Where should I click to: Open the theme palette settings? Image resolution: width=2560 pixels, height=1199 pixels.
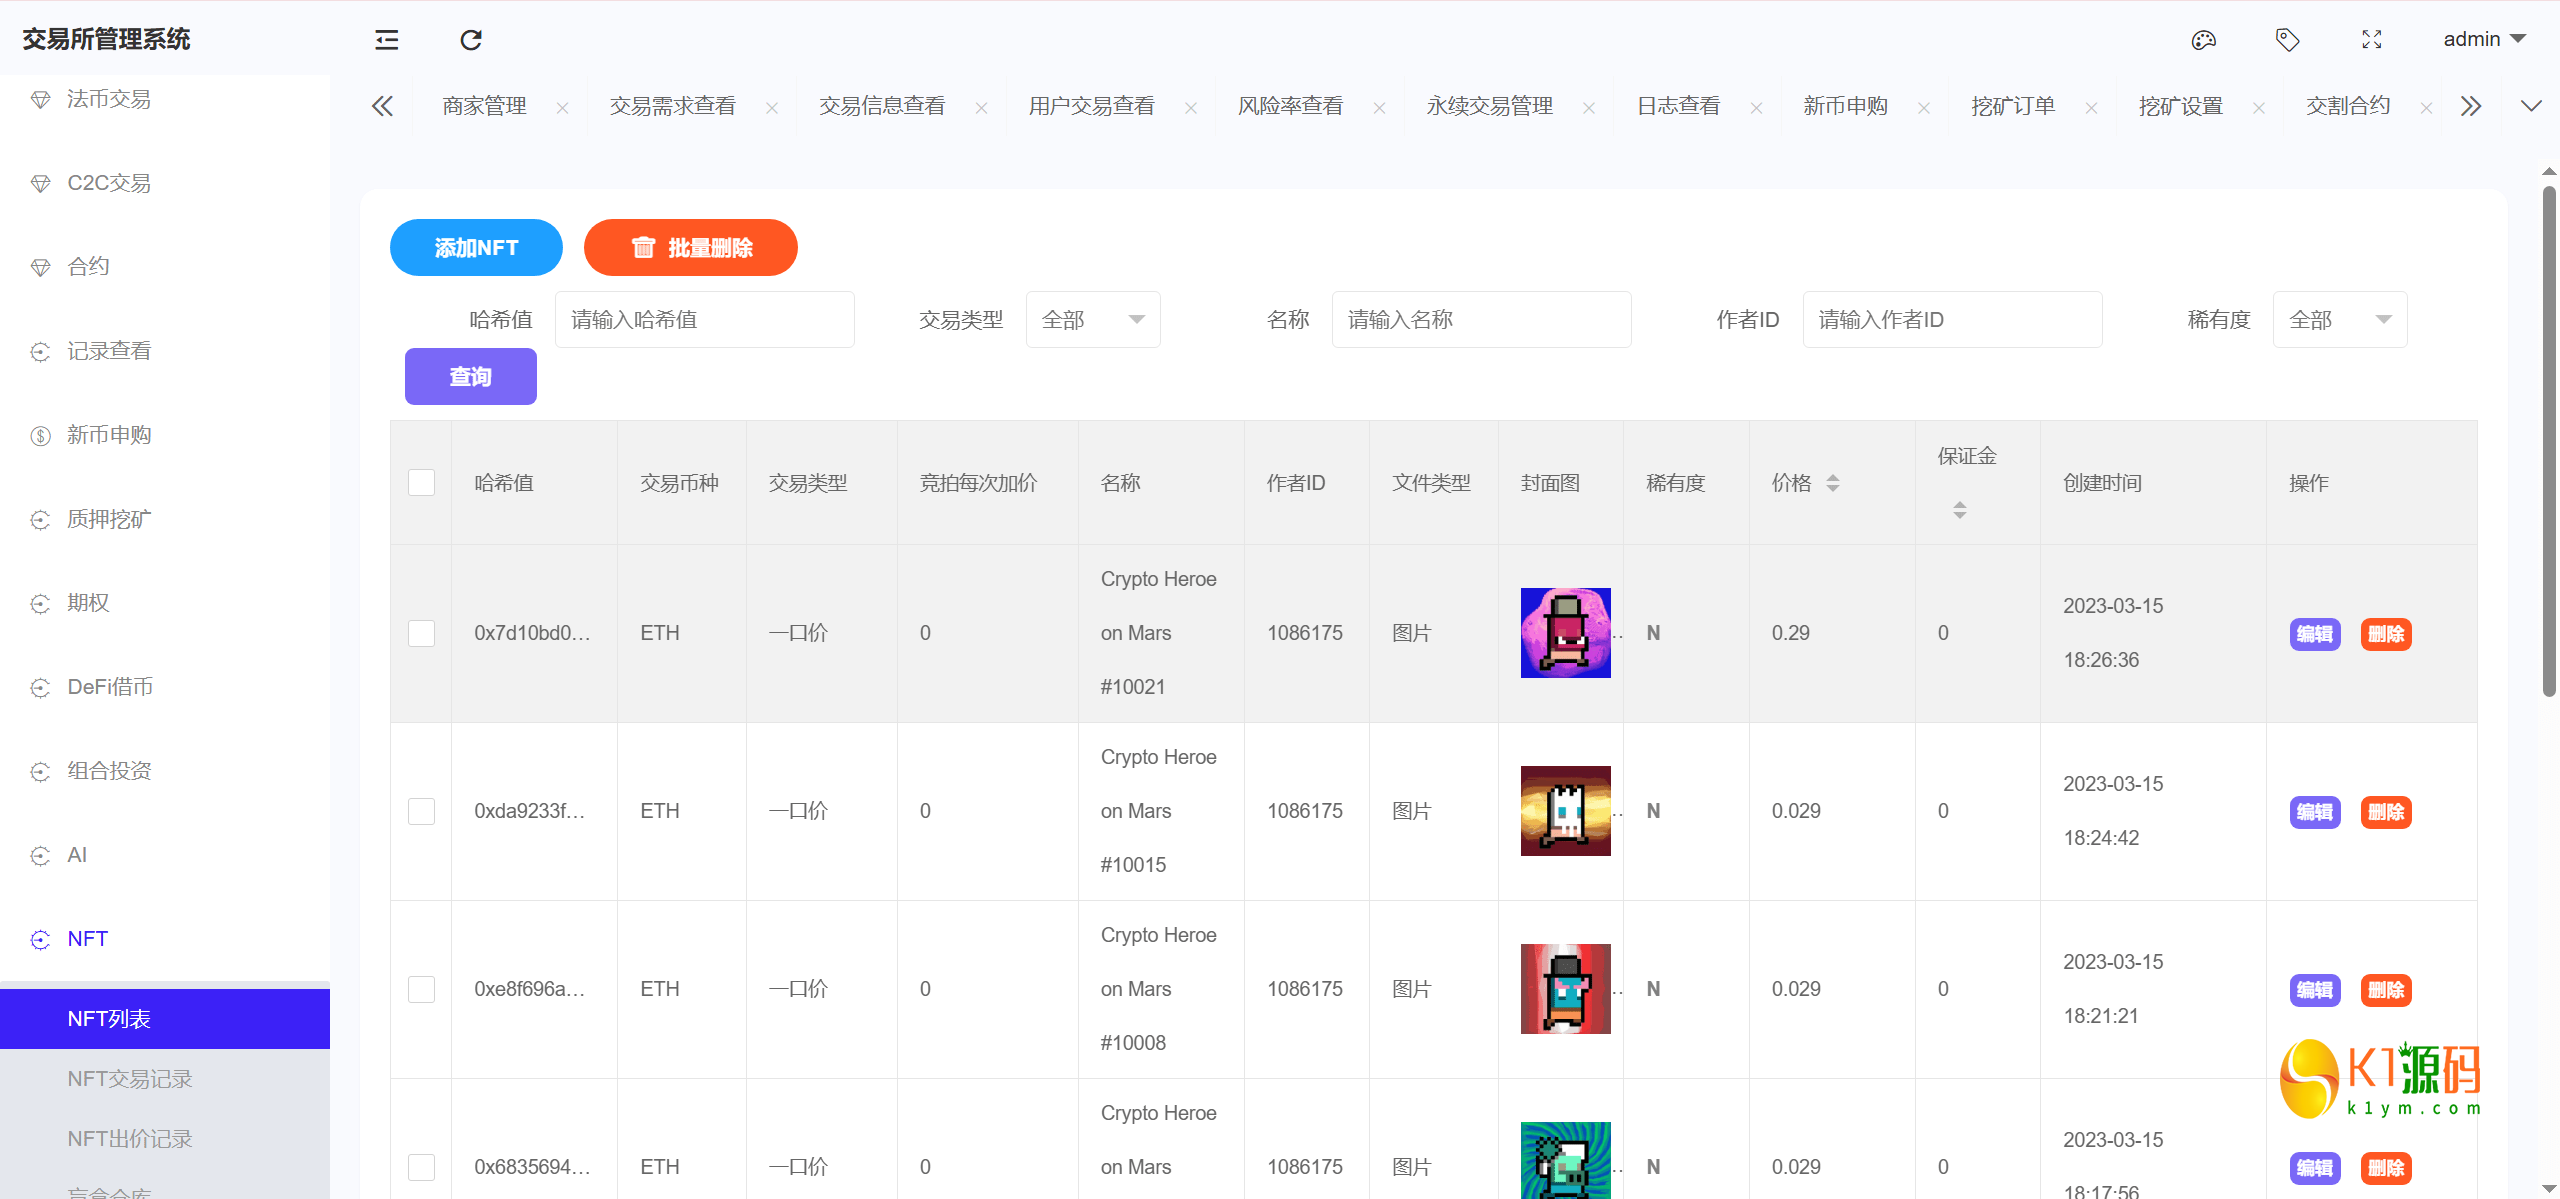tap(2203, 39)
